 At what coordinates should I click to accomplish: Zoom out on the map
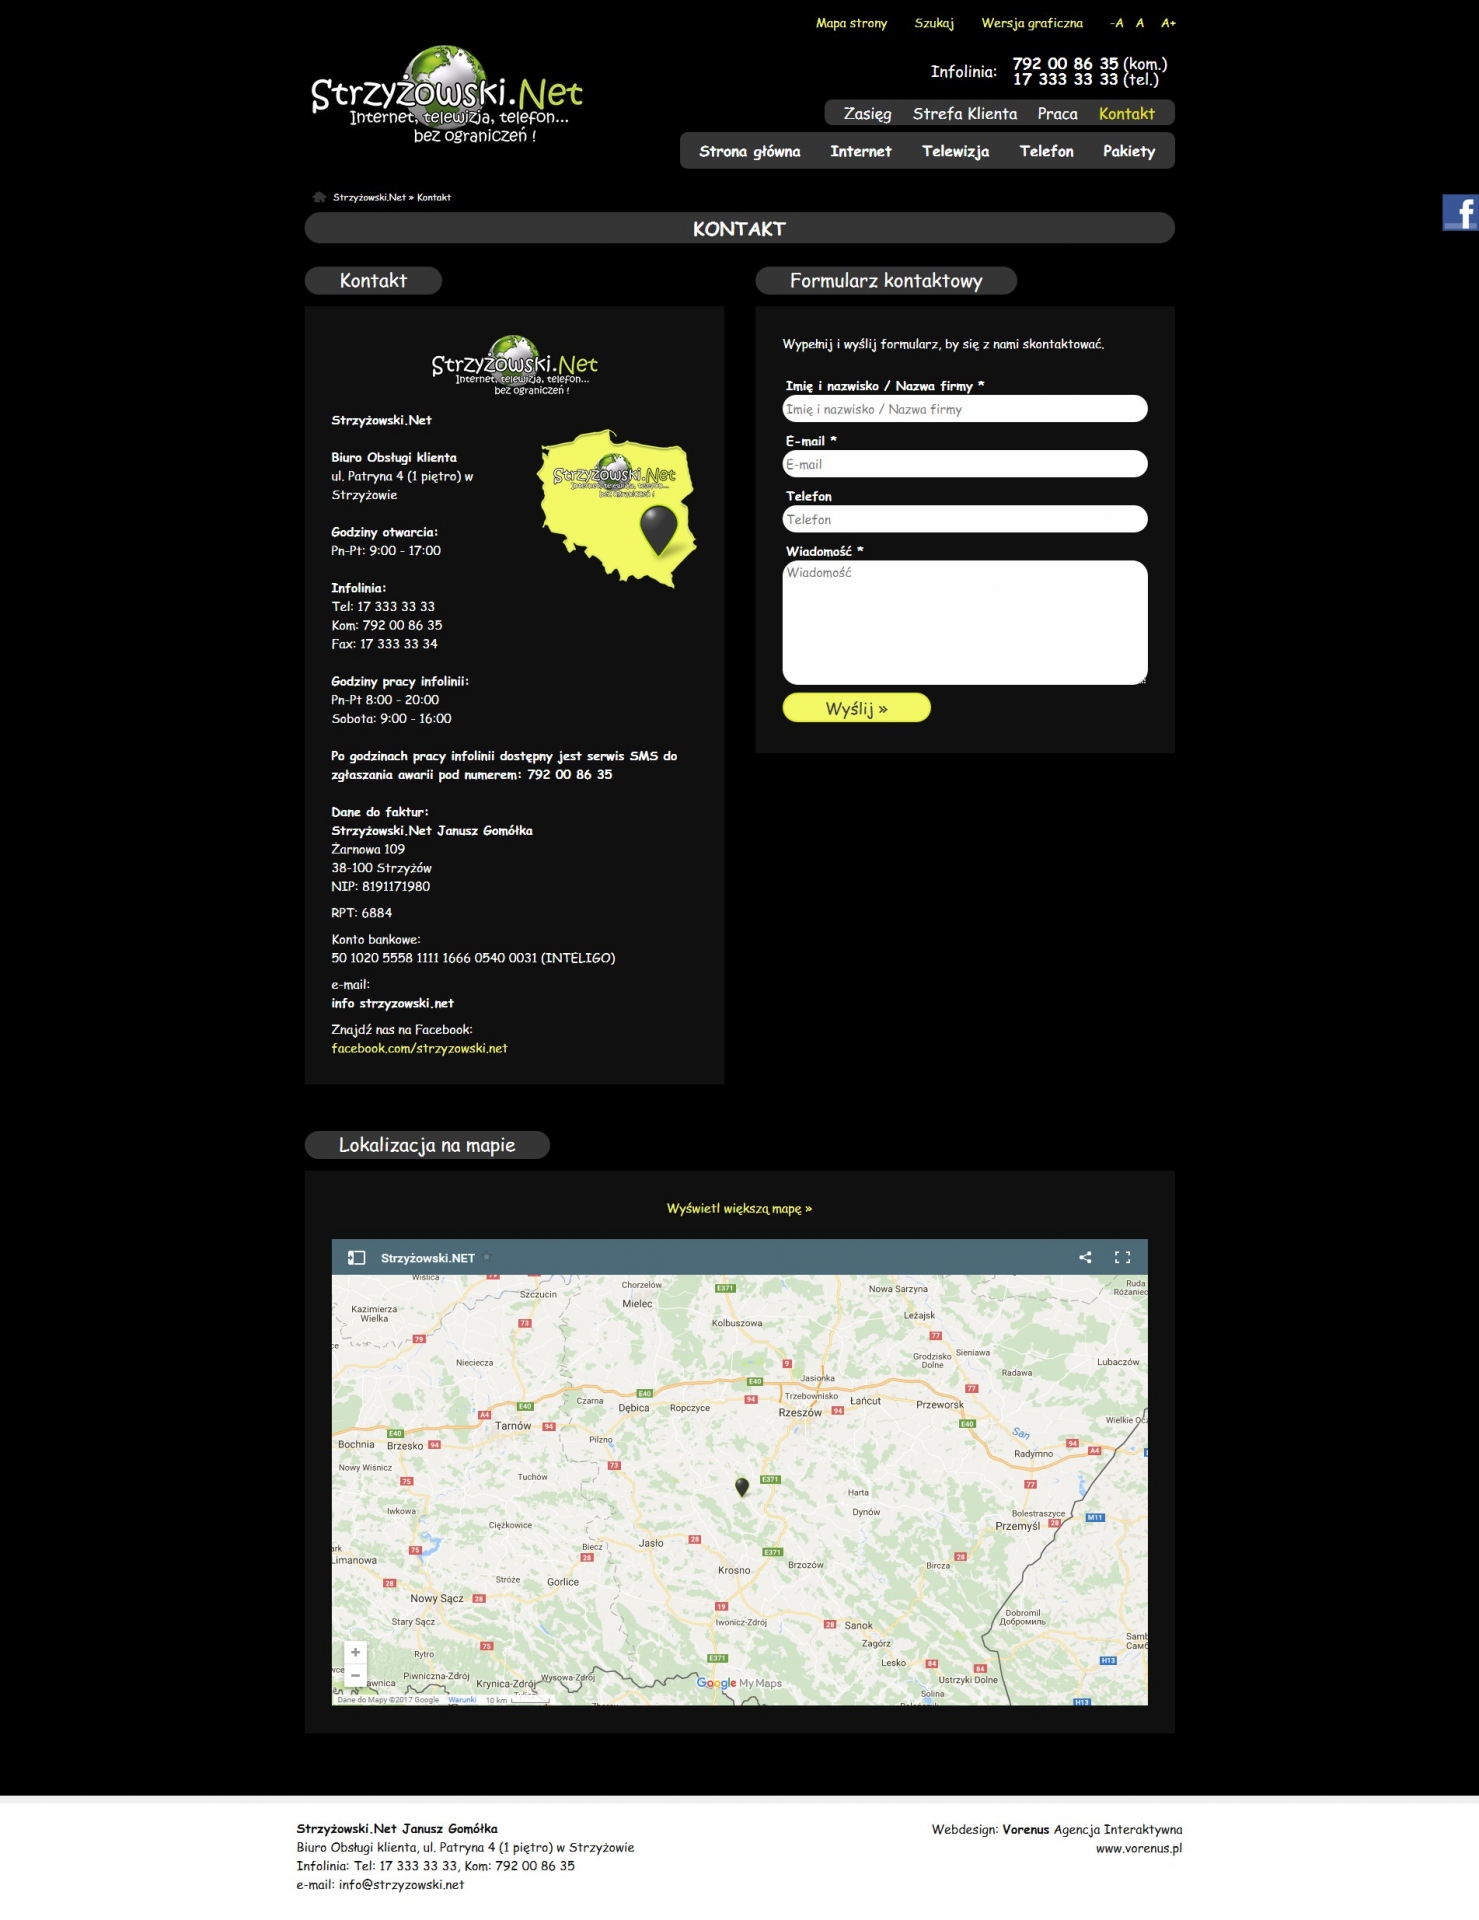[x=355, y=1675]
